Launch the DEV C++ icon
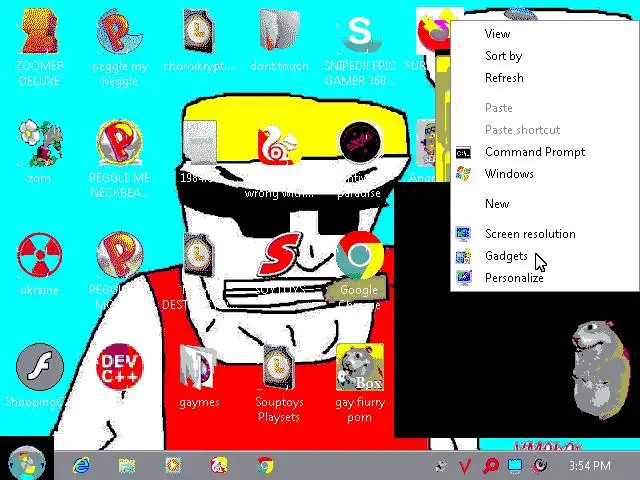 (x=120, y=367)
